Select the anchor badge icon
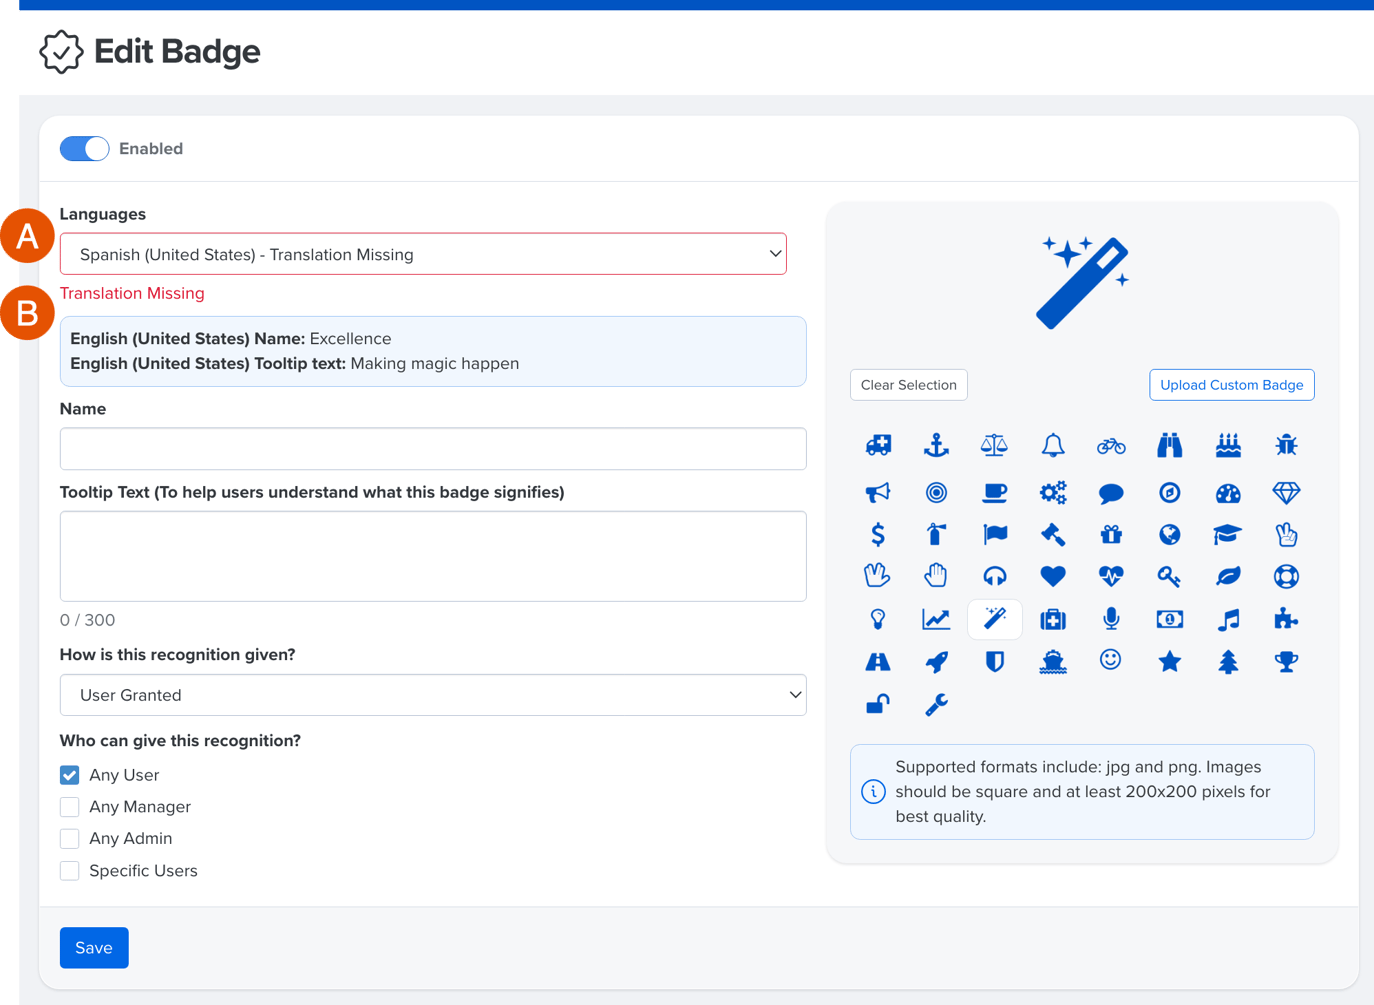 936,445
